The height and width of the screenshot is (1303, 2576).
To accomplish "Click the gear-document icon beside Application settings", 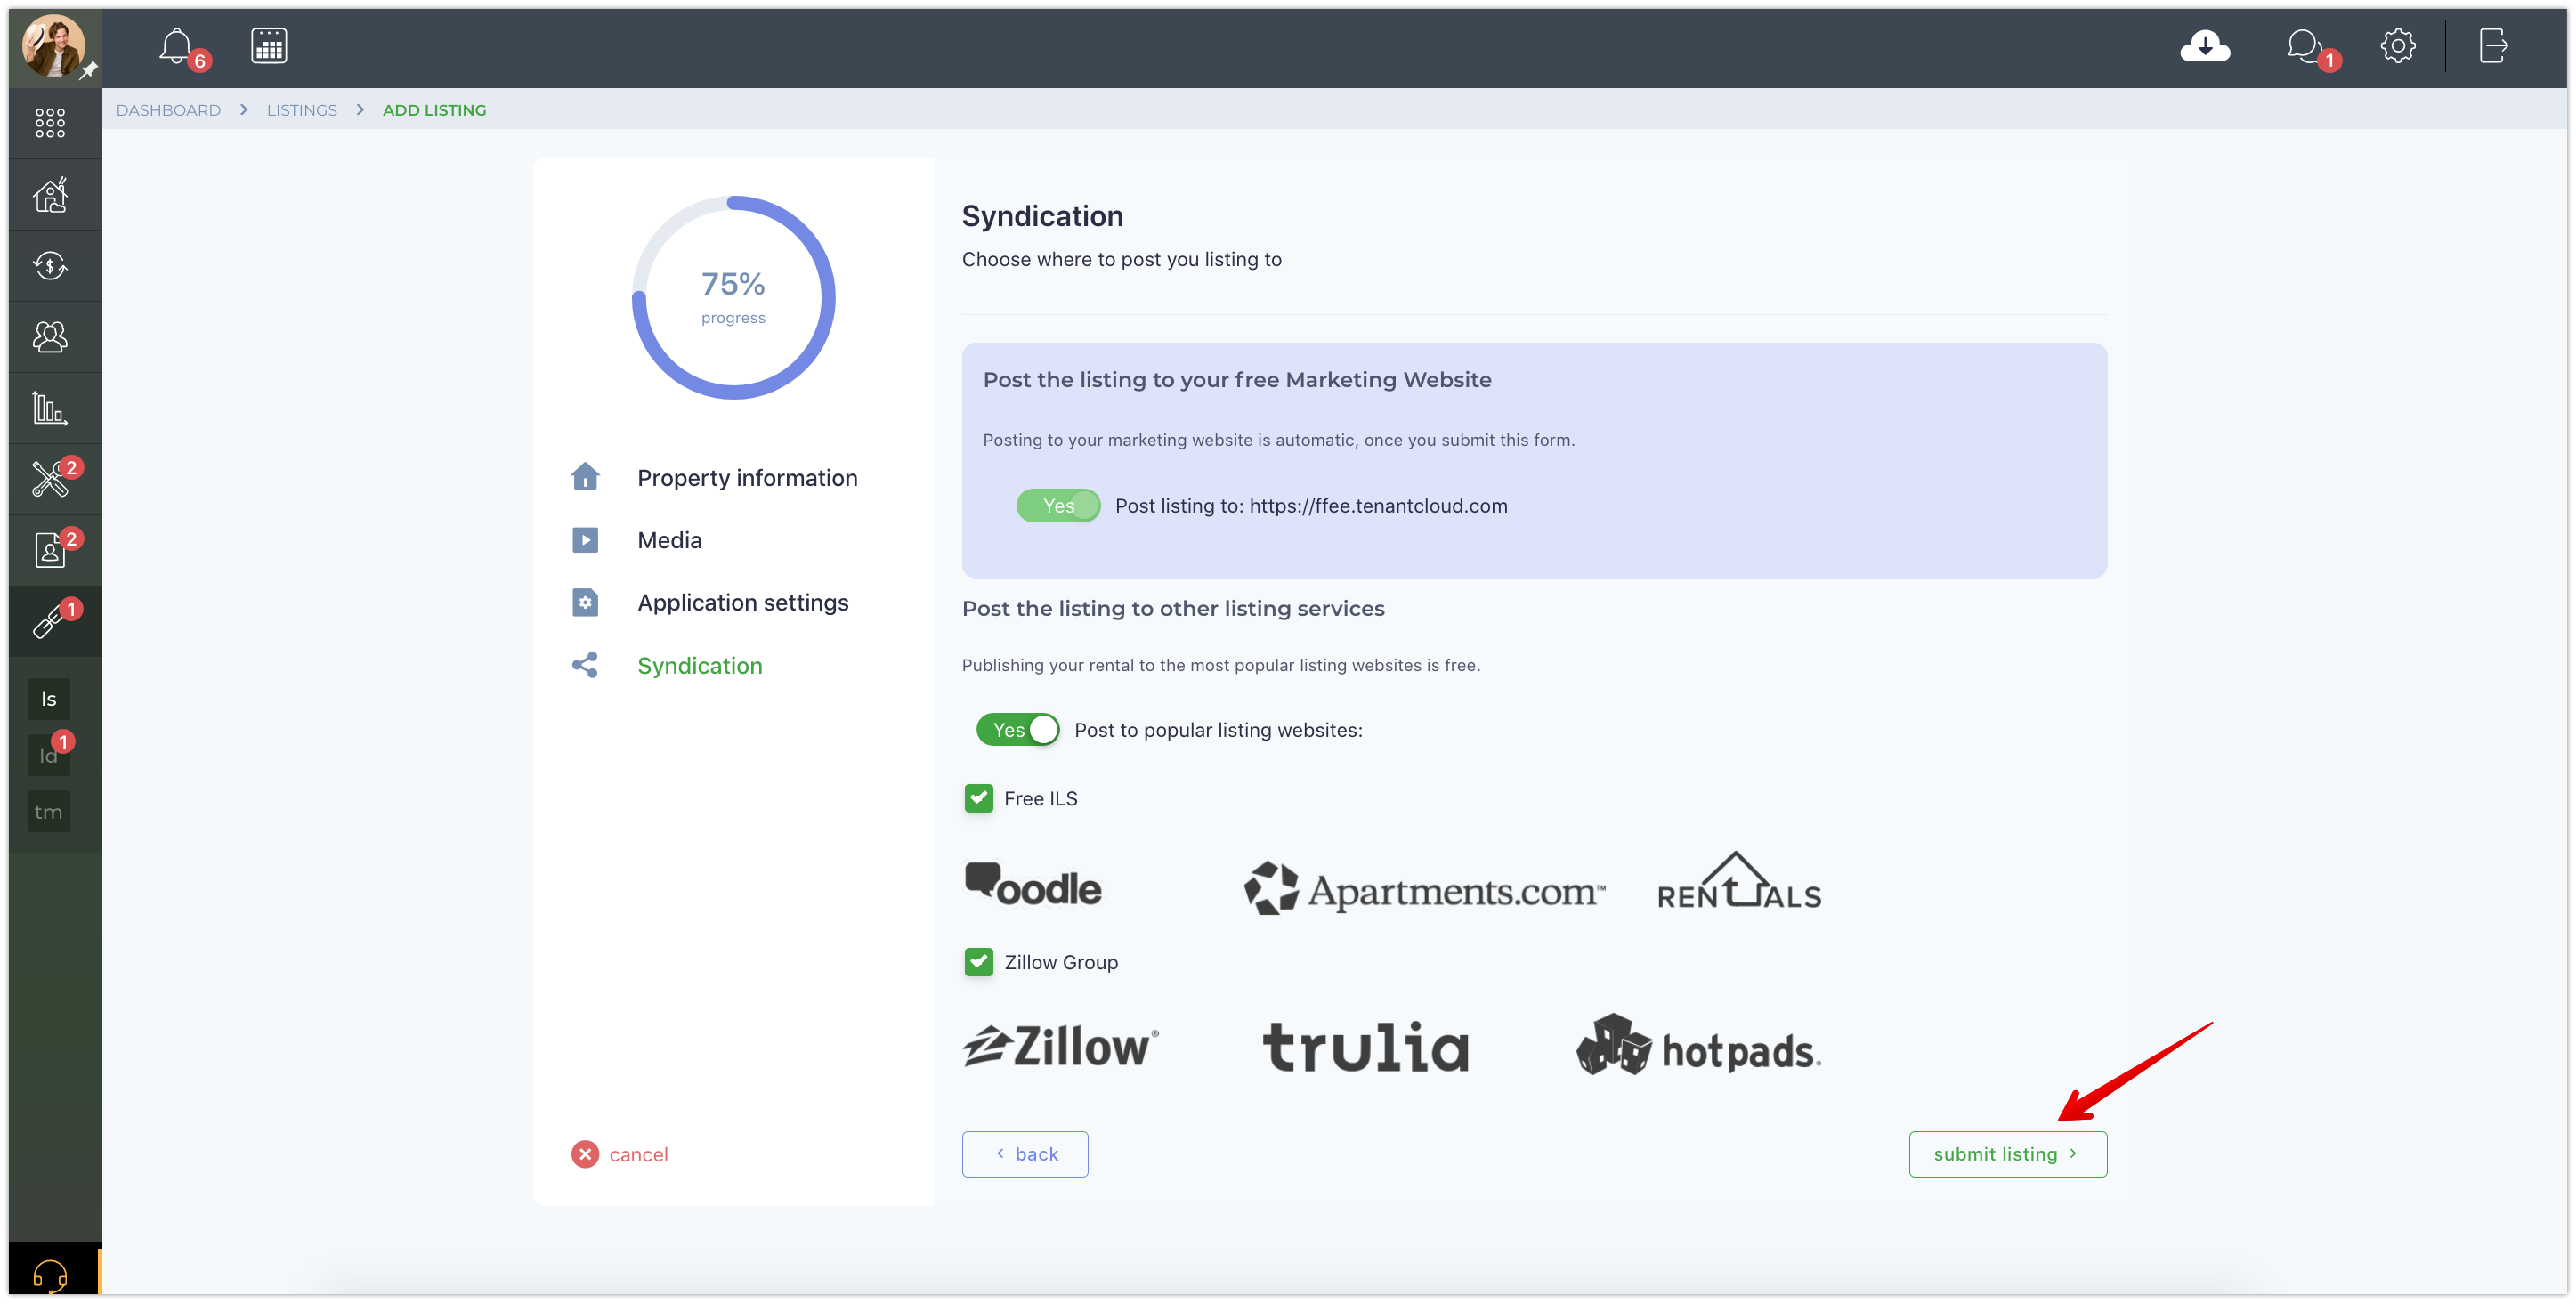I will click(x=585, y=603).
